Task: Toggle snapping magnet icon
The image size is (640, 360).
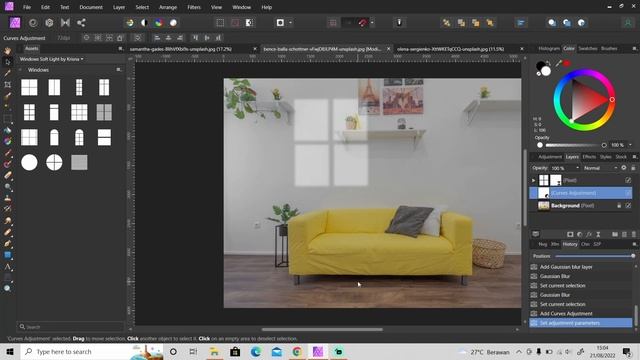Action: coord(363,23)
